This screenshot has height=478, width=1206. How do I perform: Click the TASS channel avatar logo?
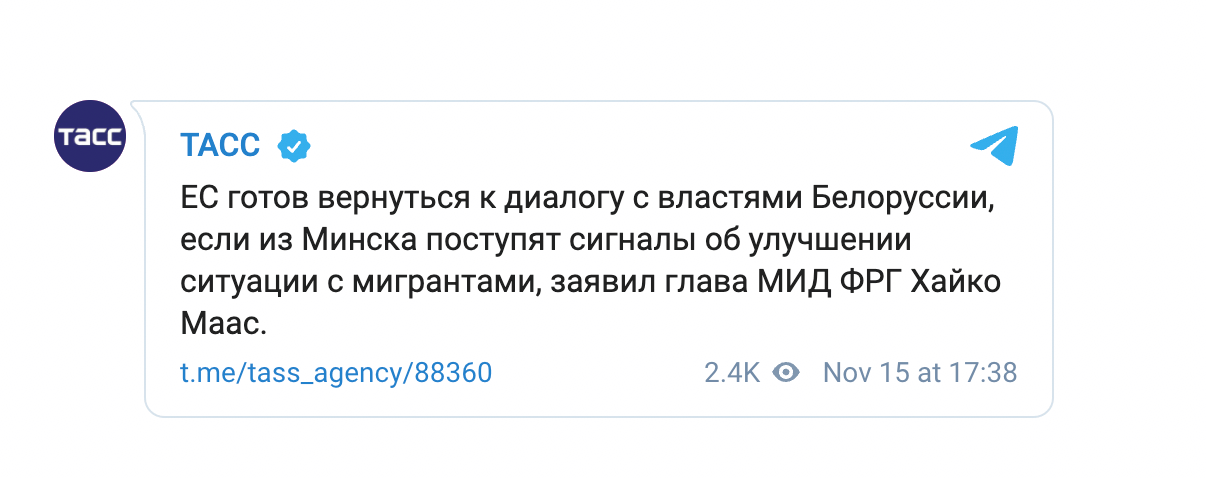89,137
